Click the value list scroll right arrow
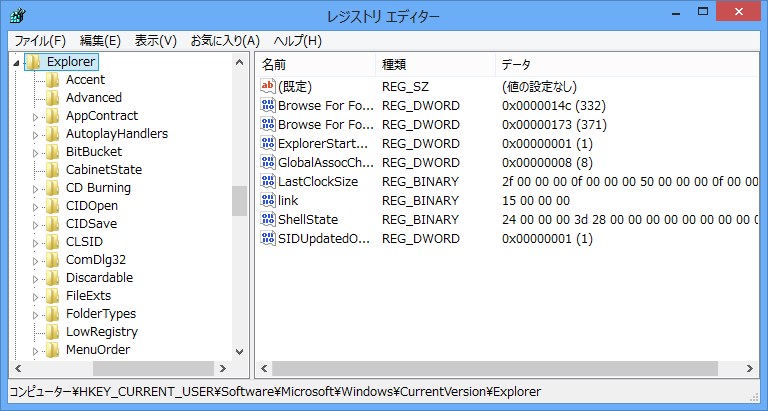Image resolution: width=768 pixels, height=411 pixels. (750, 368)
